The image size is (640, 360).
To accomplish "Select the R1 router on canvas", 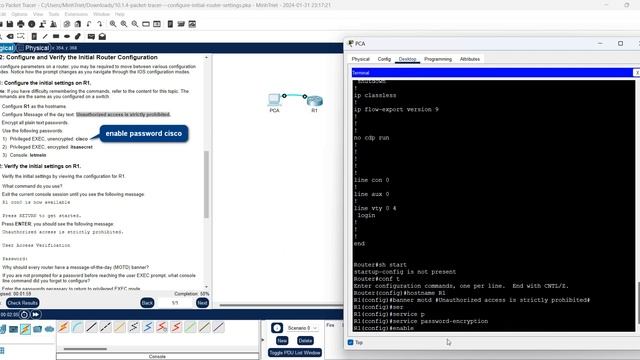I will pyautogui.click(x=315, y=100).
